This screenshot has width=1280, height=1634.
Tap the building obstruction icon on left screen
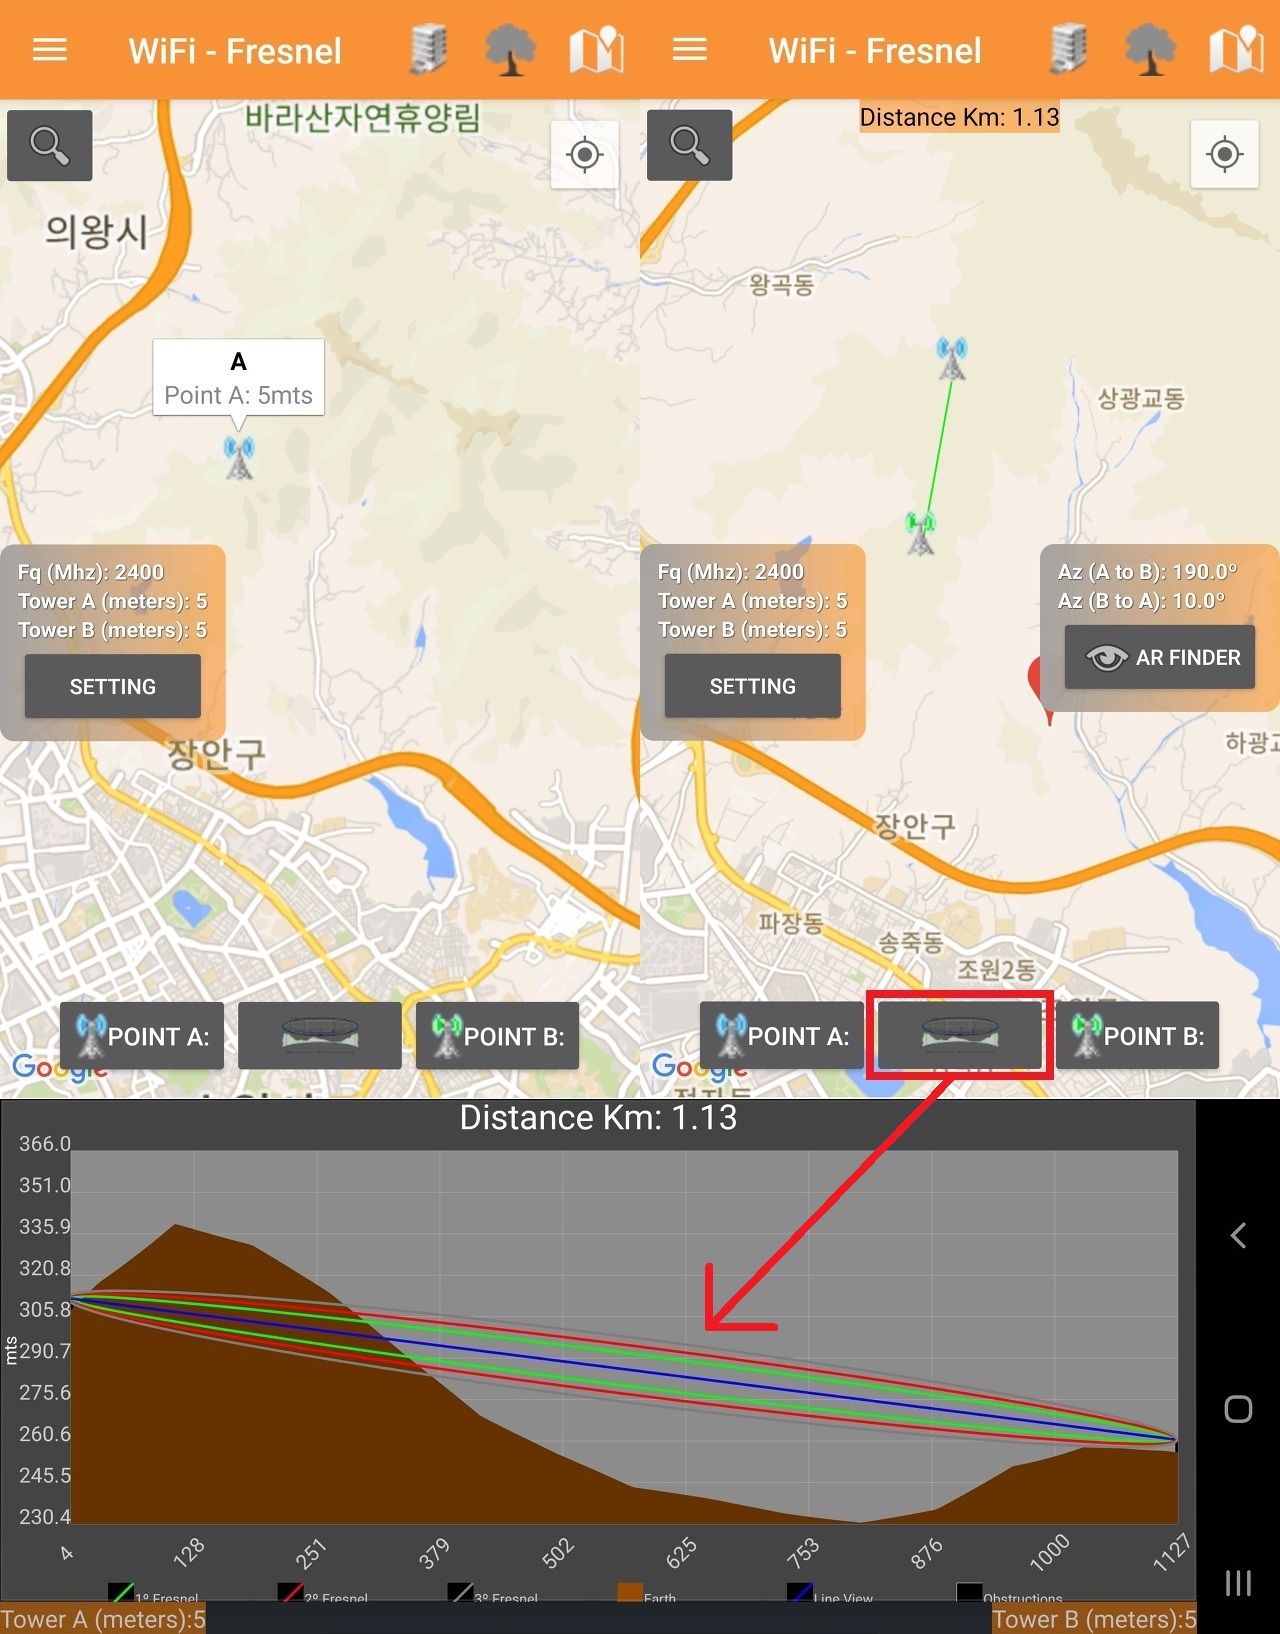tap(429, 49)
